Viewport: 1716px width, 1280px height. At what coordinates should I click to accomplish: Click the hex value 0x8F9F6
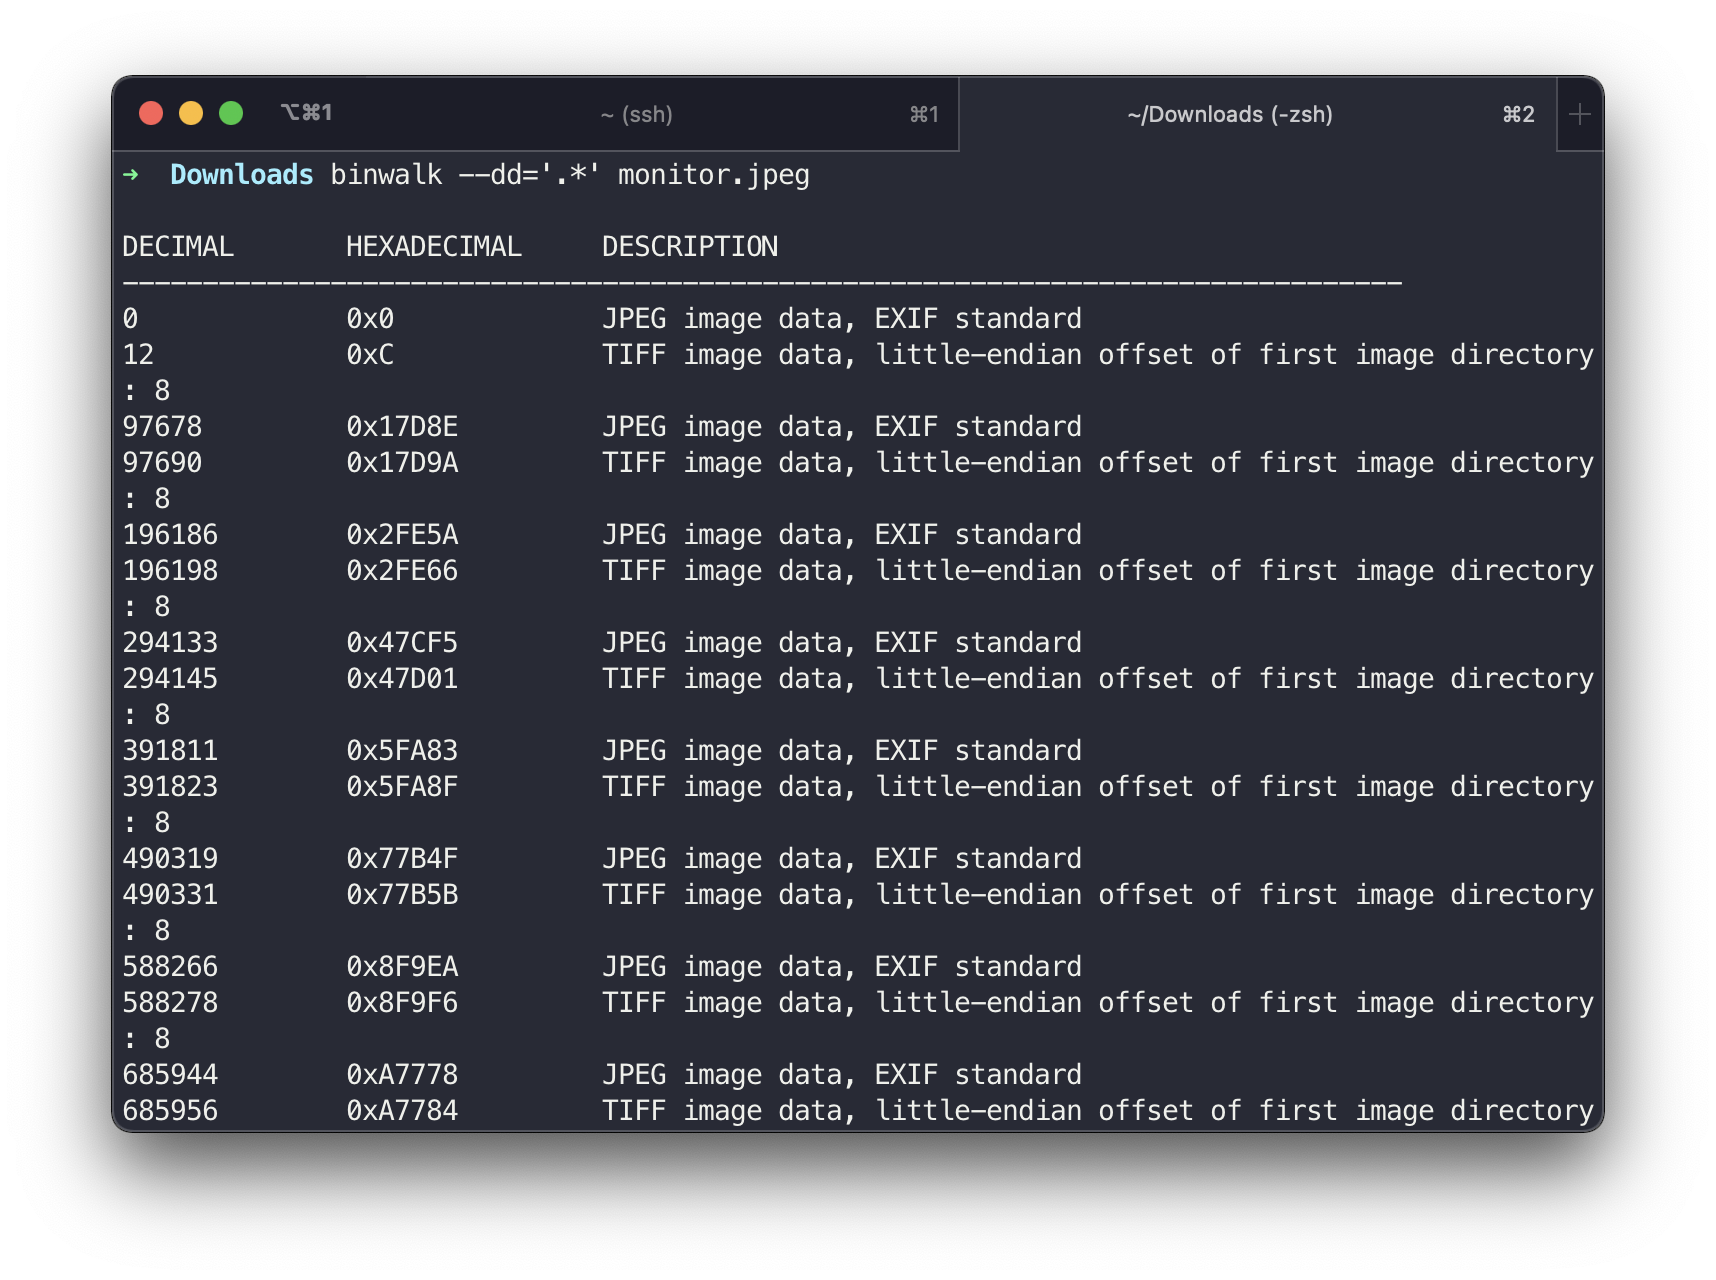(402, 1003)
